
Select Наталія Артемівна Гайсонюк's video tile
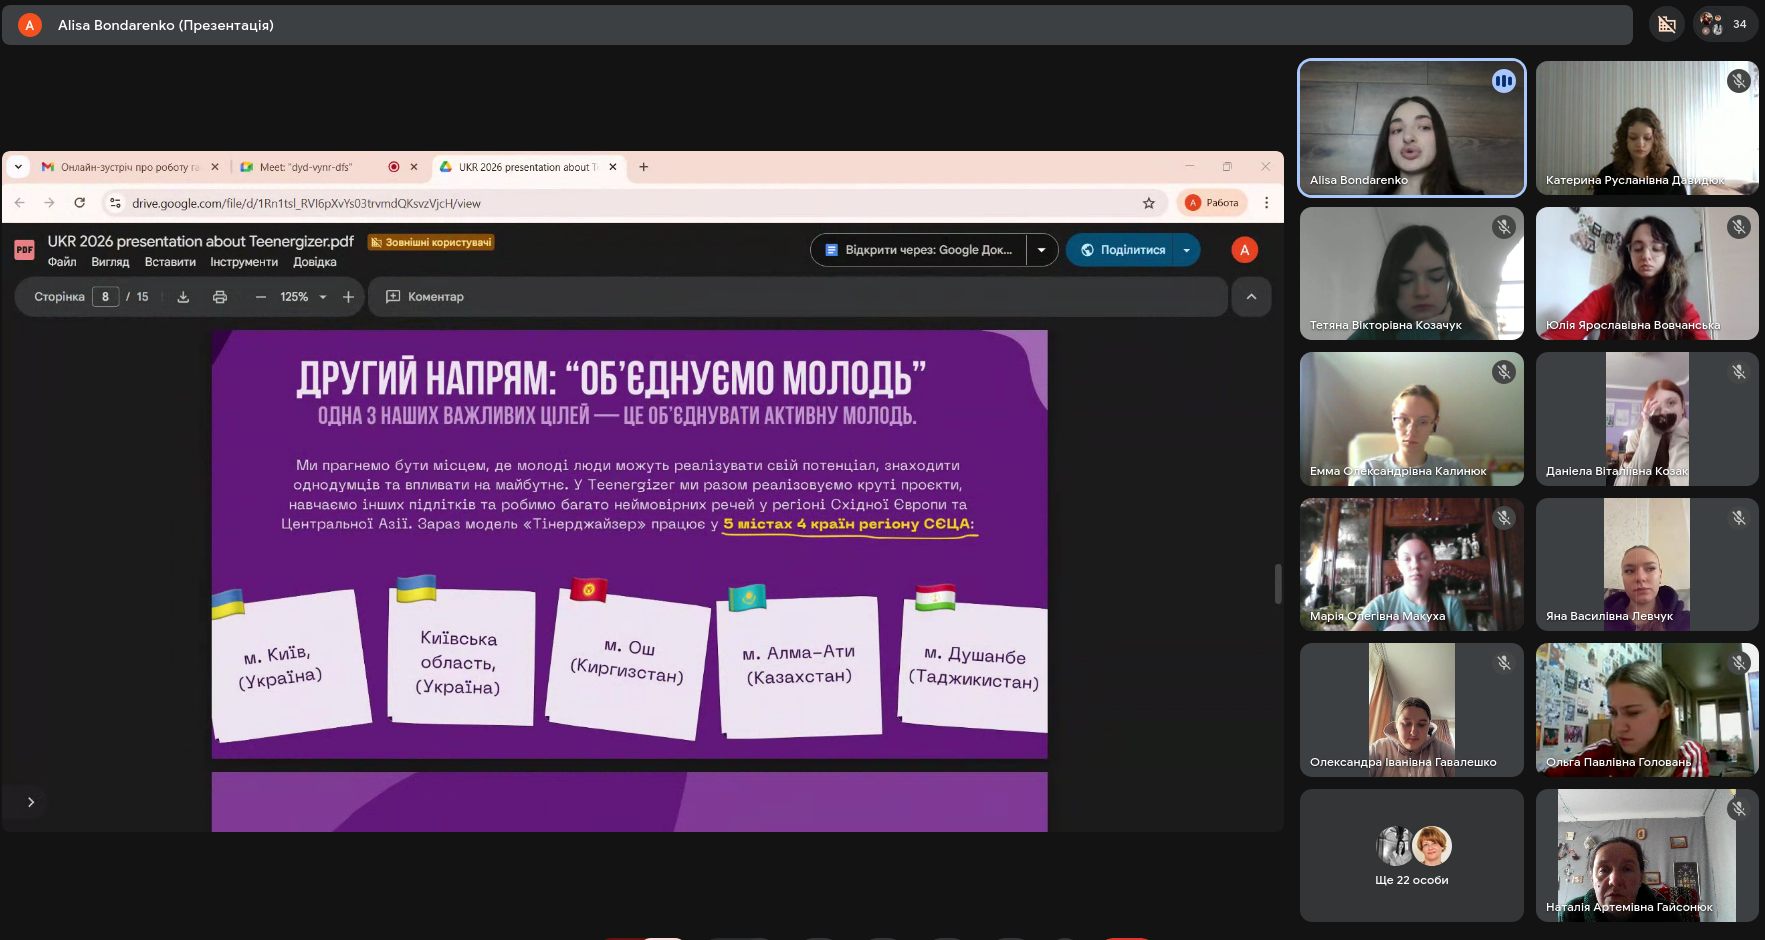pyautogui.click(x=1647, y=855)
